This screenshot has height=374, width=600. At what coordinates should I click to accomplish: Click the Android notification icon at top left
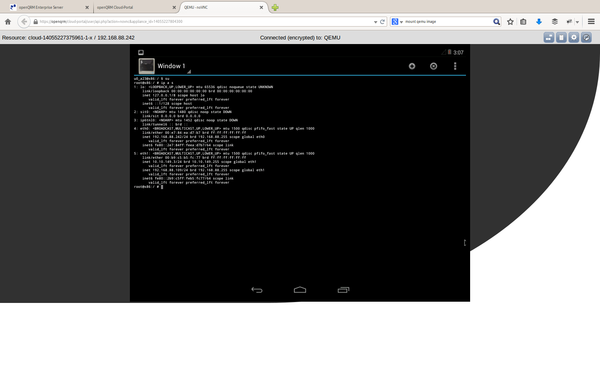tap(141, 52)
